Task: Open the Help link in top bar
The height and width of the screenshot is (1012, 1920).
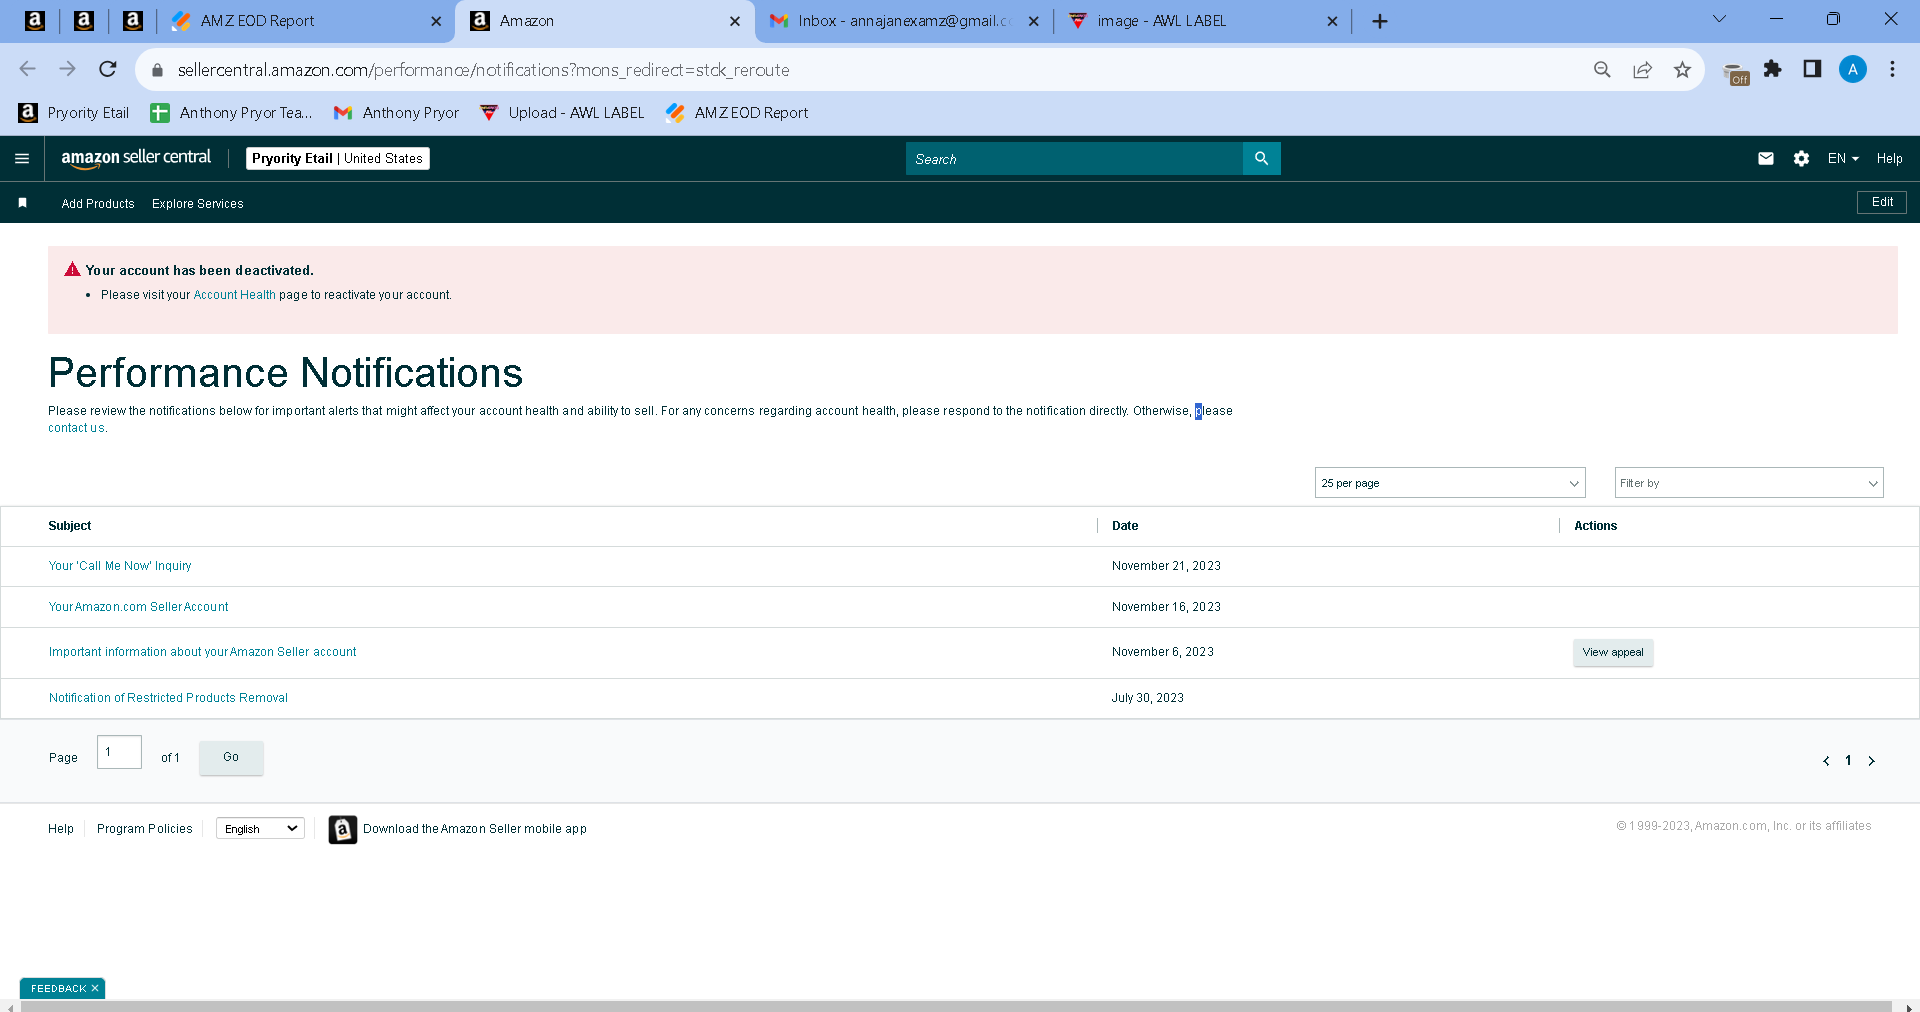Action: (1889, 159)
